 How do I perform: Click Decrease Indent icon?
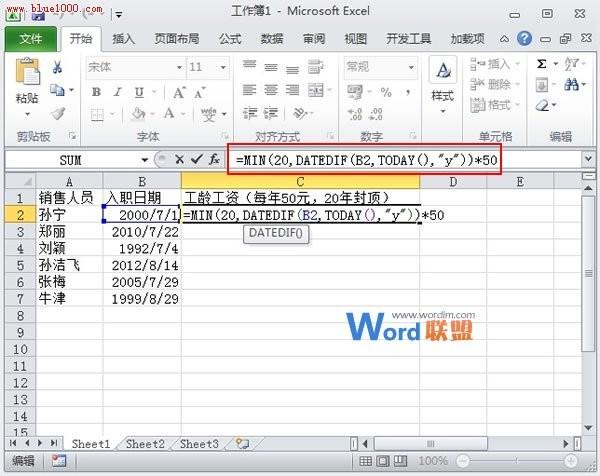coord(250,113)
